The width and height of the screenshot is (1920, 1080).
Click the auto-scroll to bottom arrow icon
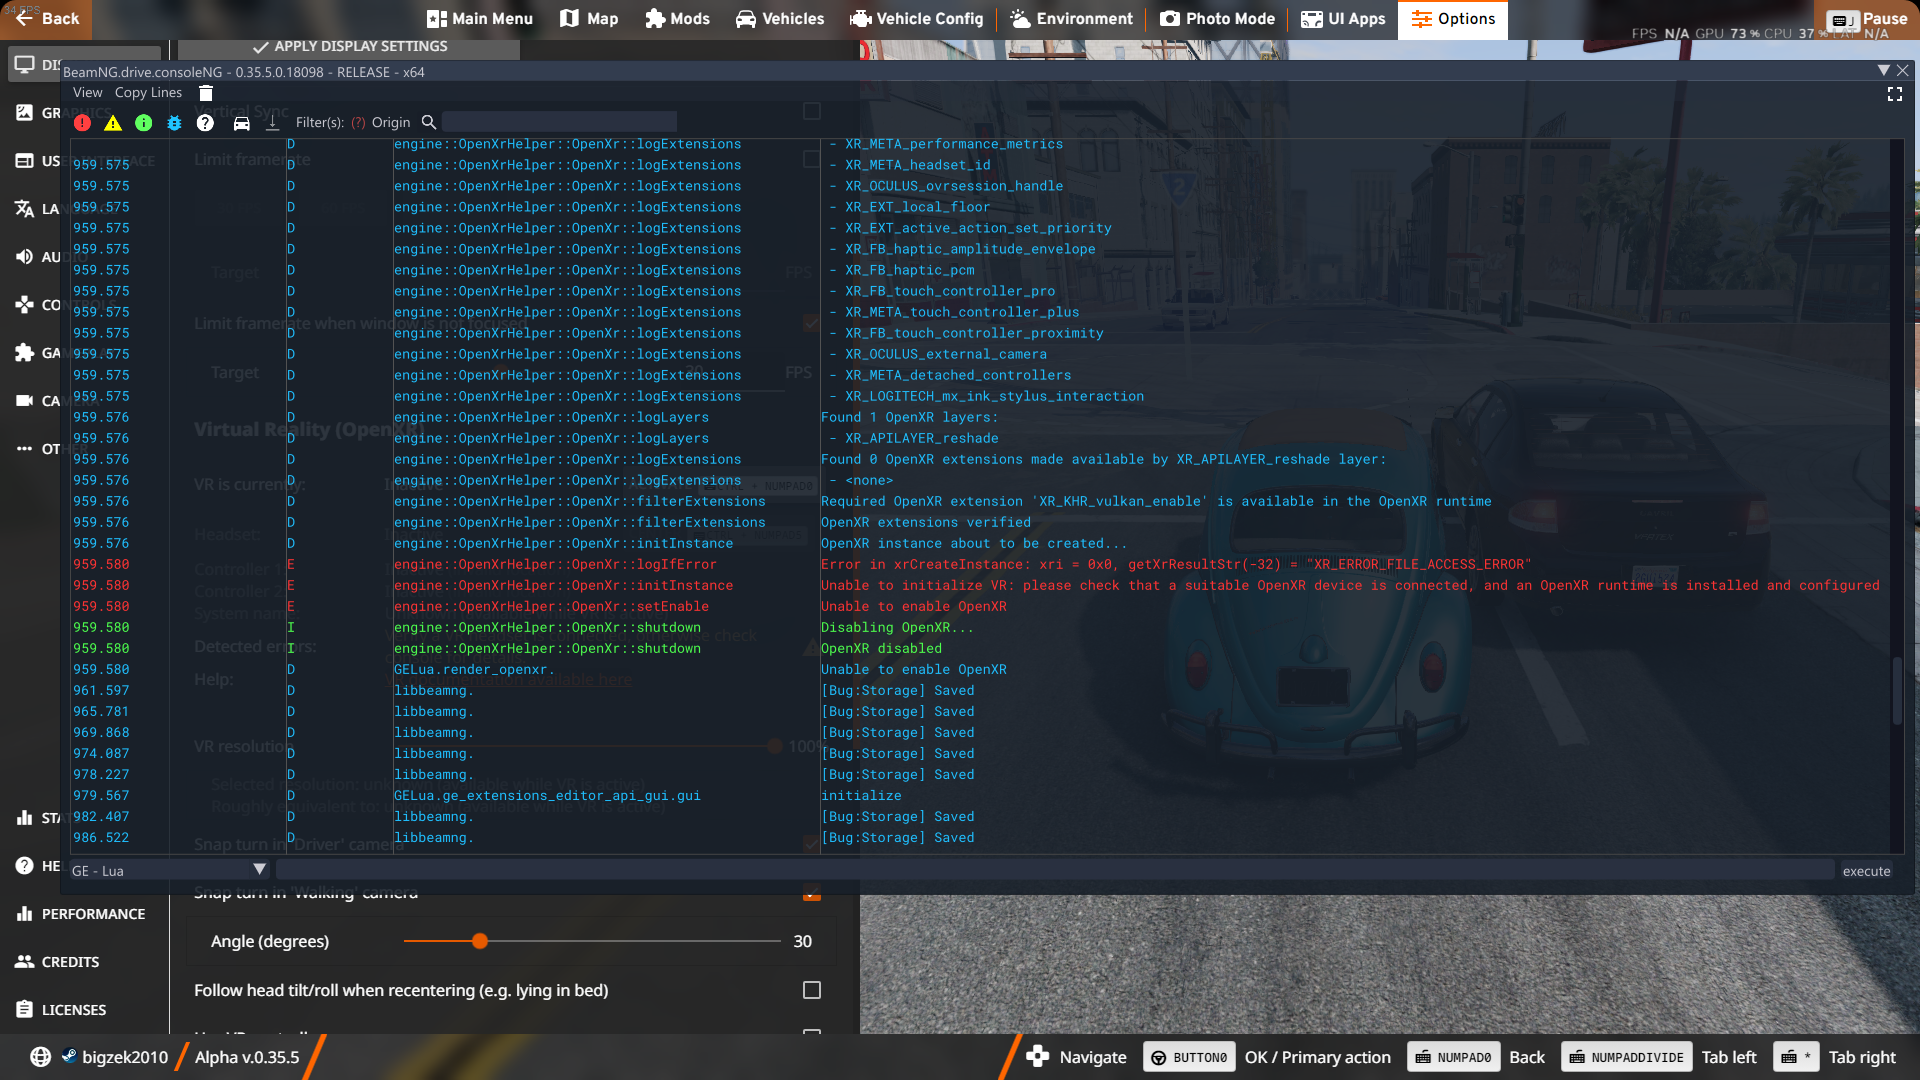click(x=272, y=123)
